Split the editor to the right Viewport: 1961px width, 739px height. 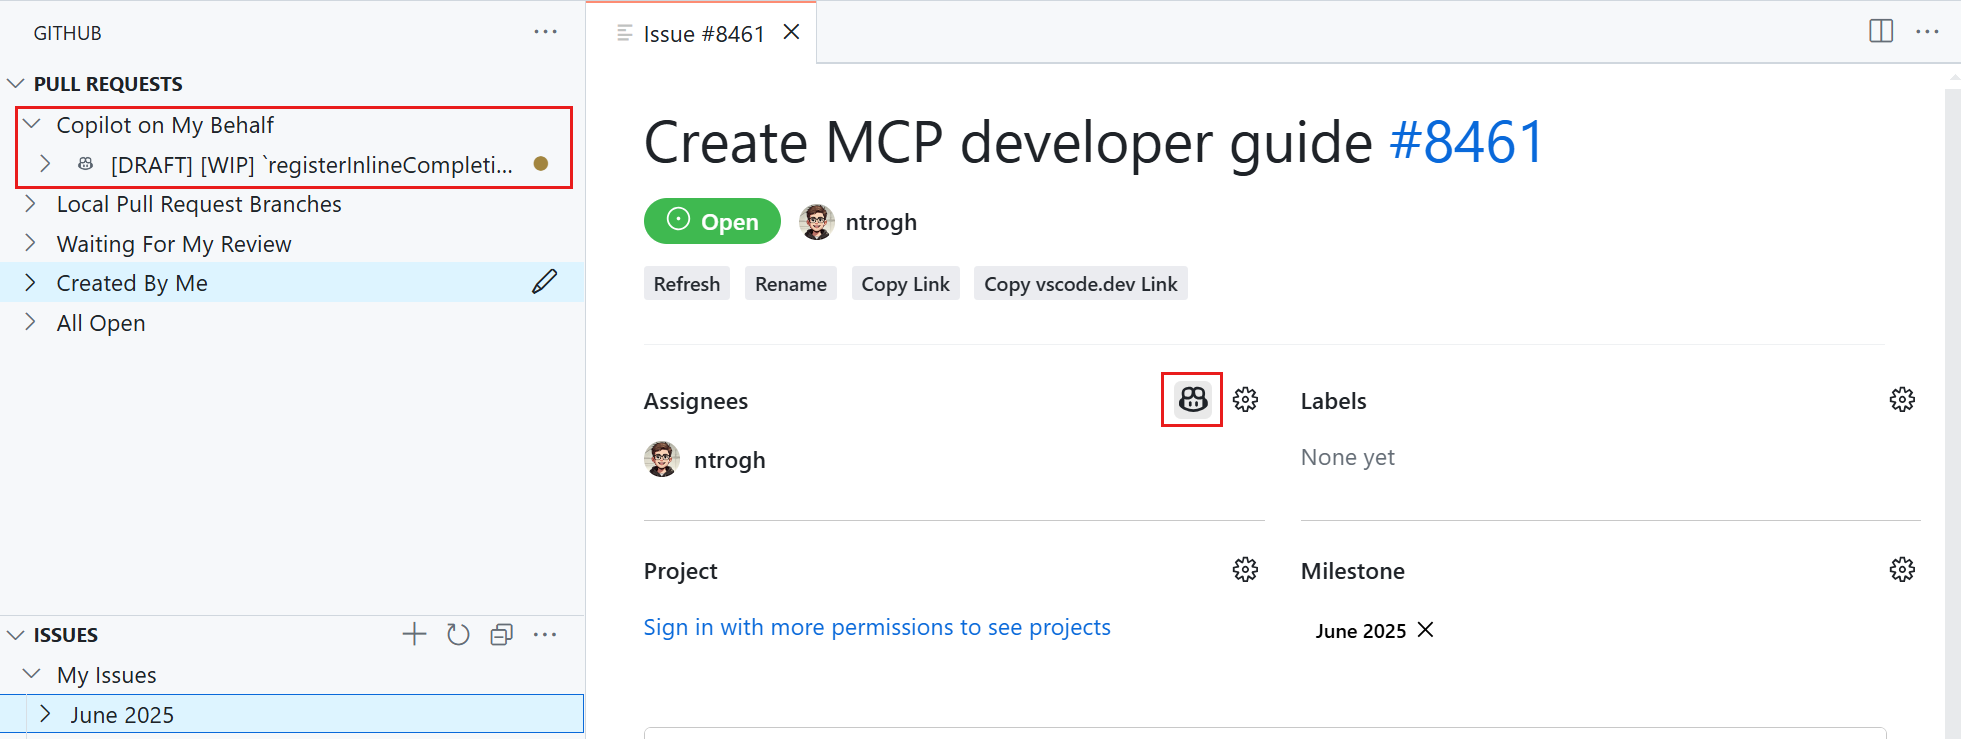pyautogui.click(x=1880, y=32)
